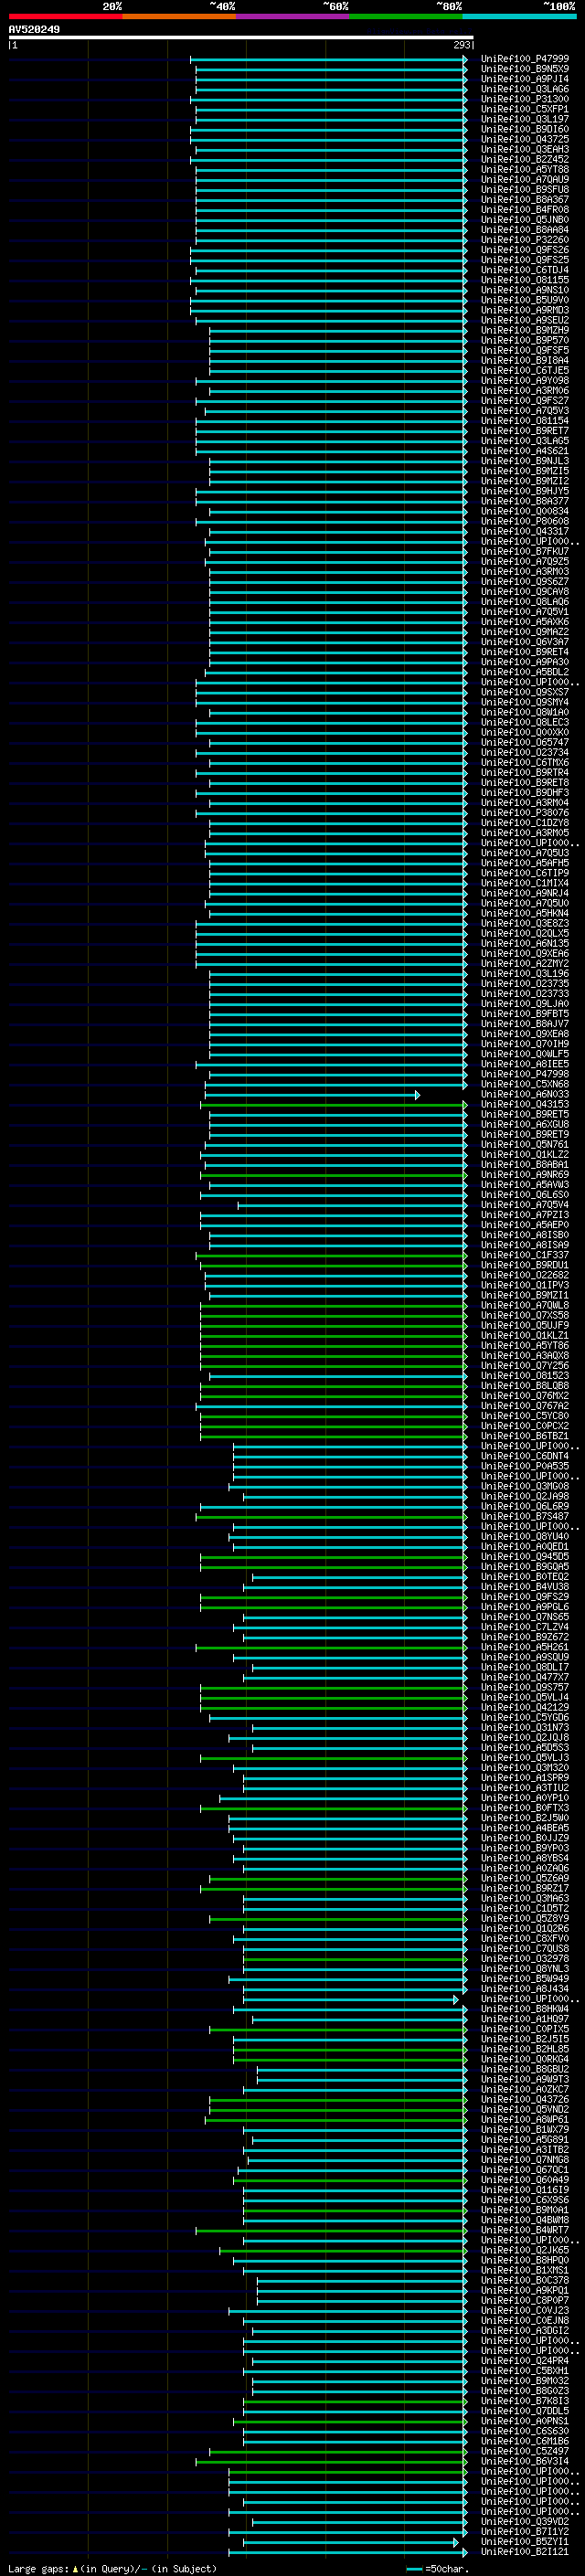Pick hit UniRef100_C1F337
This screenshot has height=2576, width=585.
(x=524, y=1255)
